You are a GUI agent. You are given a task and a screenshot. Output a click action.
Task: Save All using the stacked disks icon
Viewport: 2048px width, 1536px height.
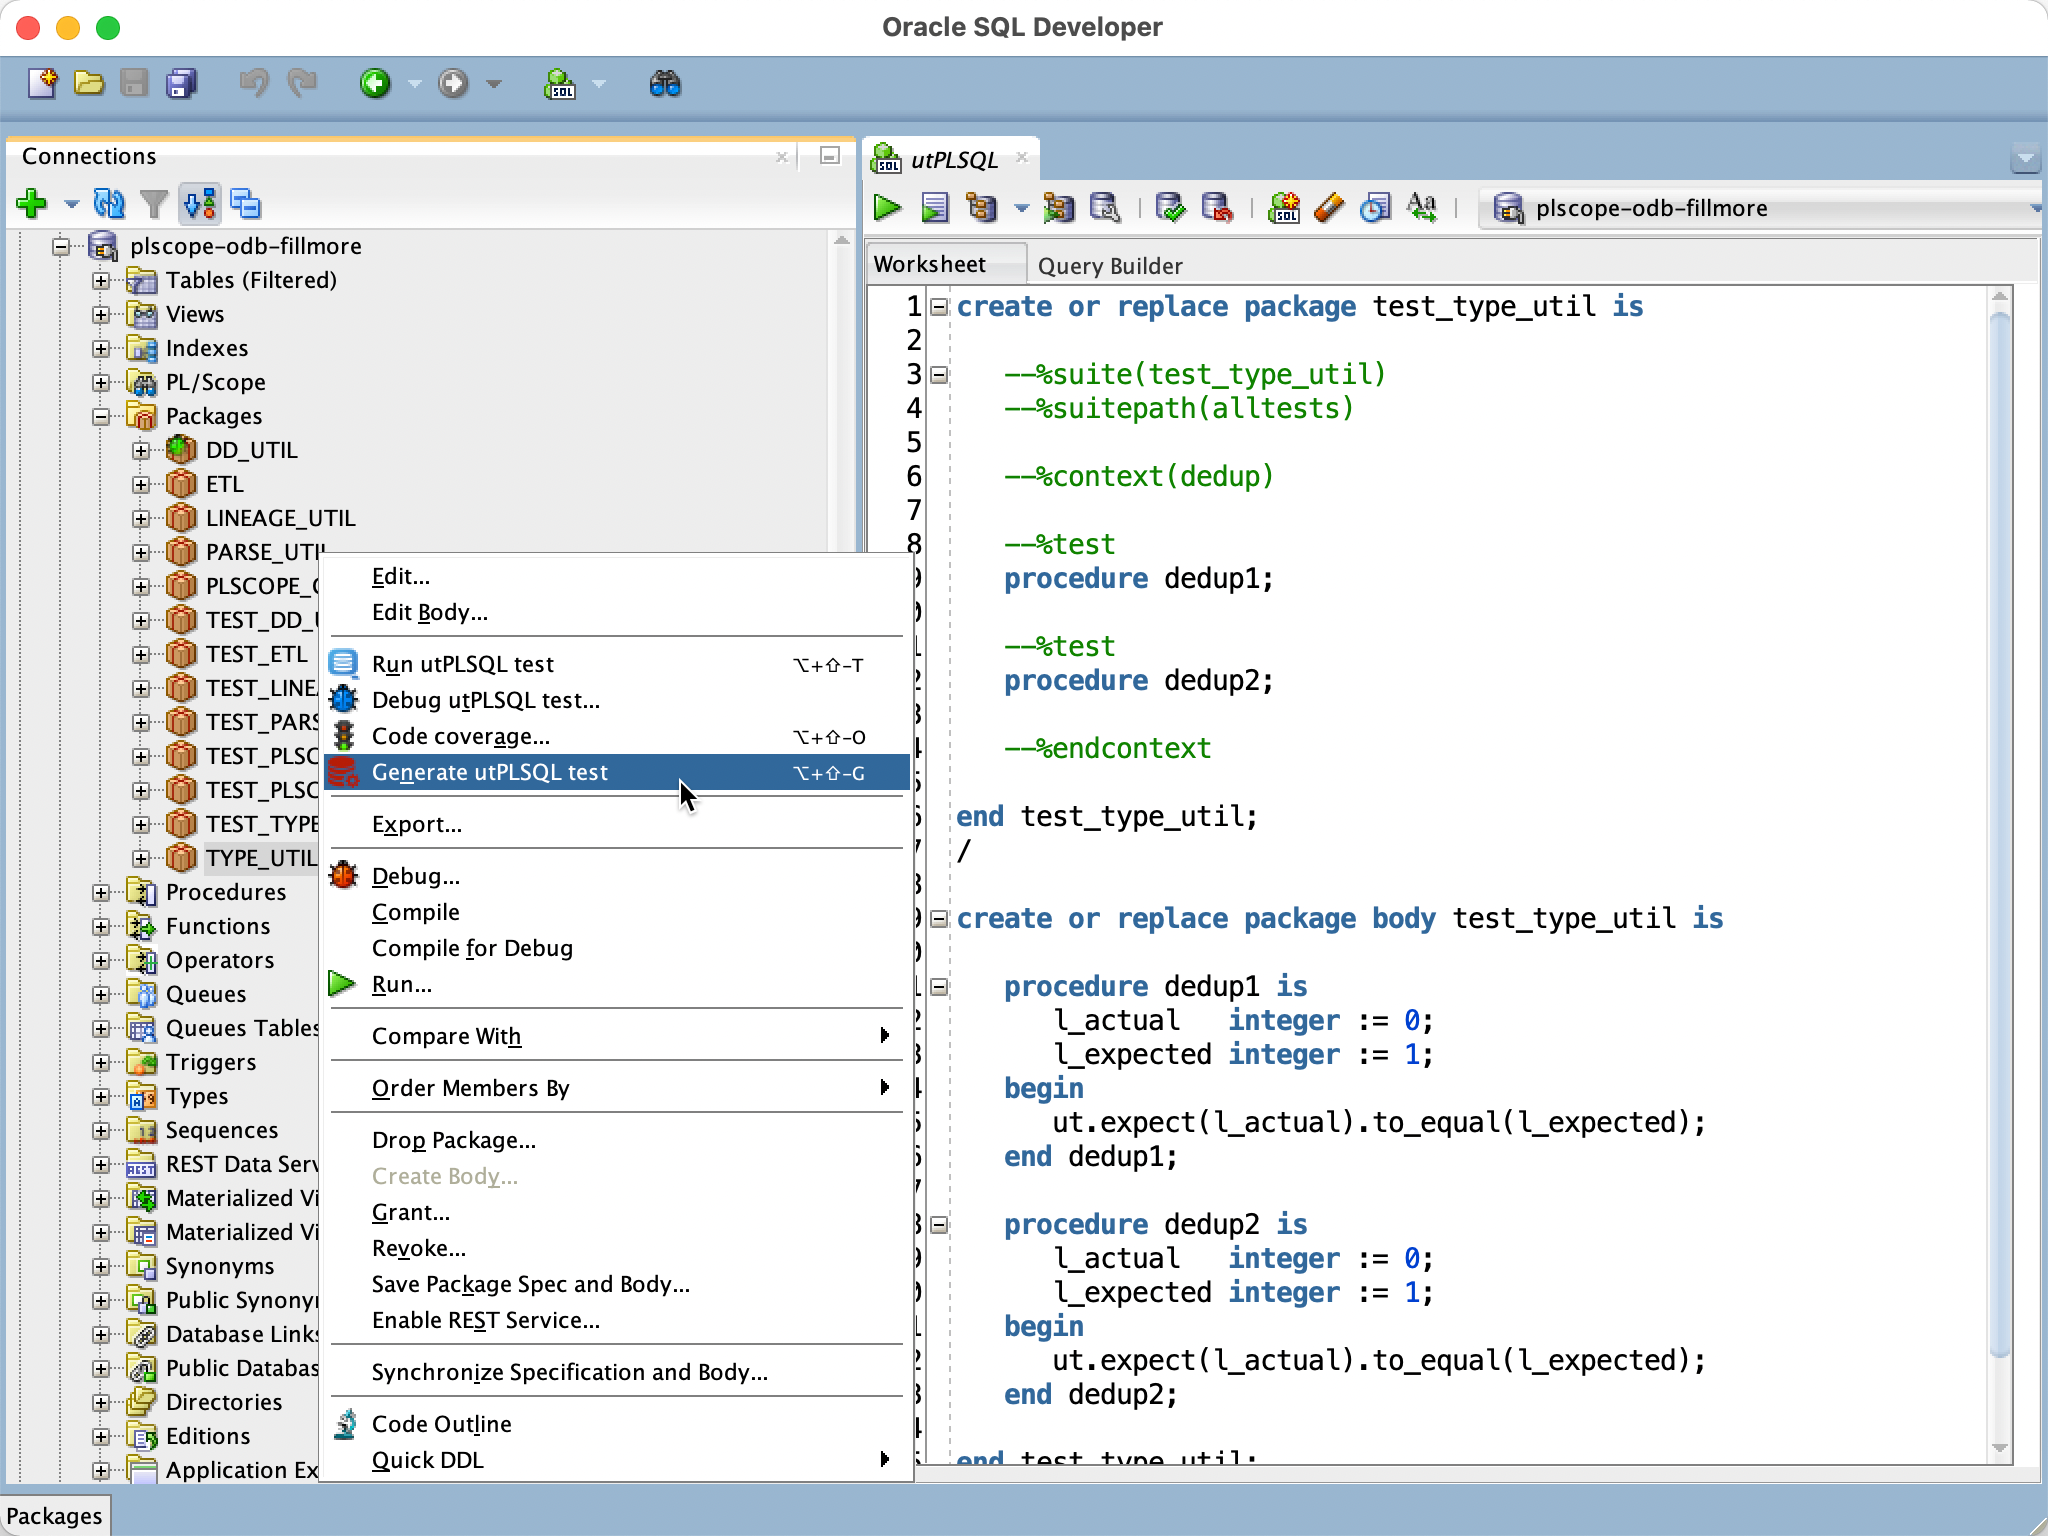pos(180,84)
